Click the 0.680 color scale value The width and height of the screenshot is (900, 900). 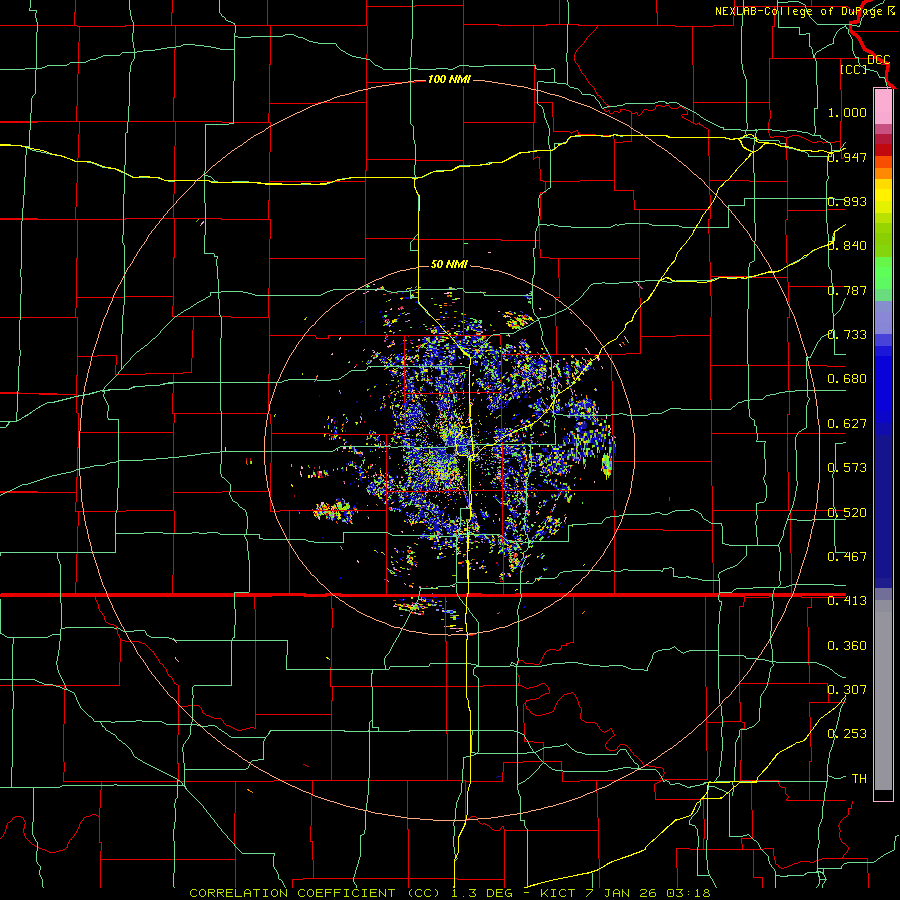[847, 379]
